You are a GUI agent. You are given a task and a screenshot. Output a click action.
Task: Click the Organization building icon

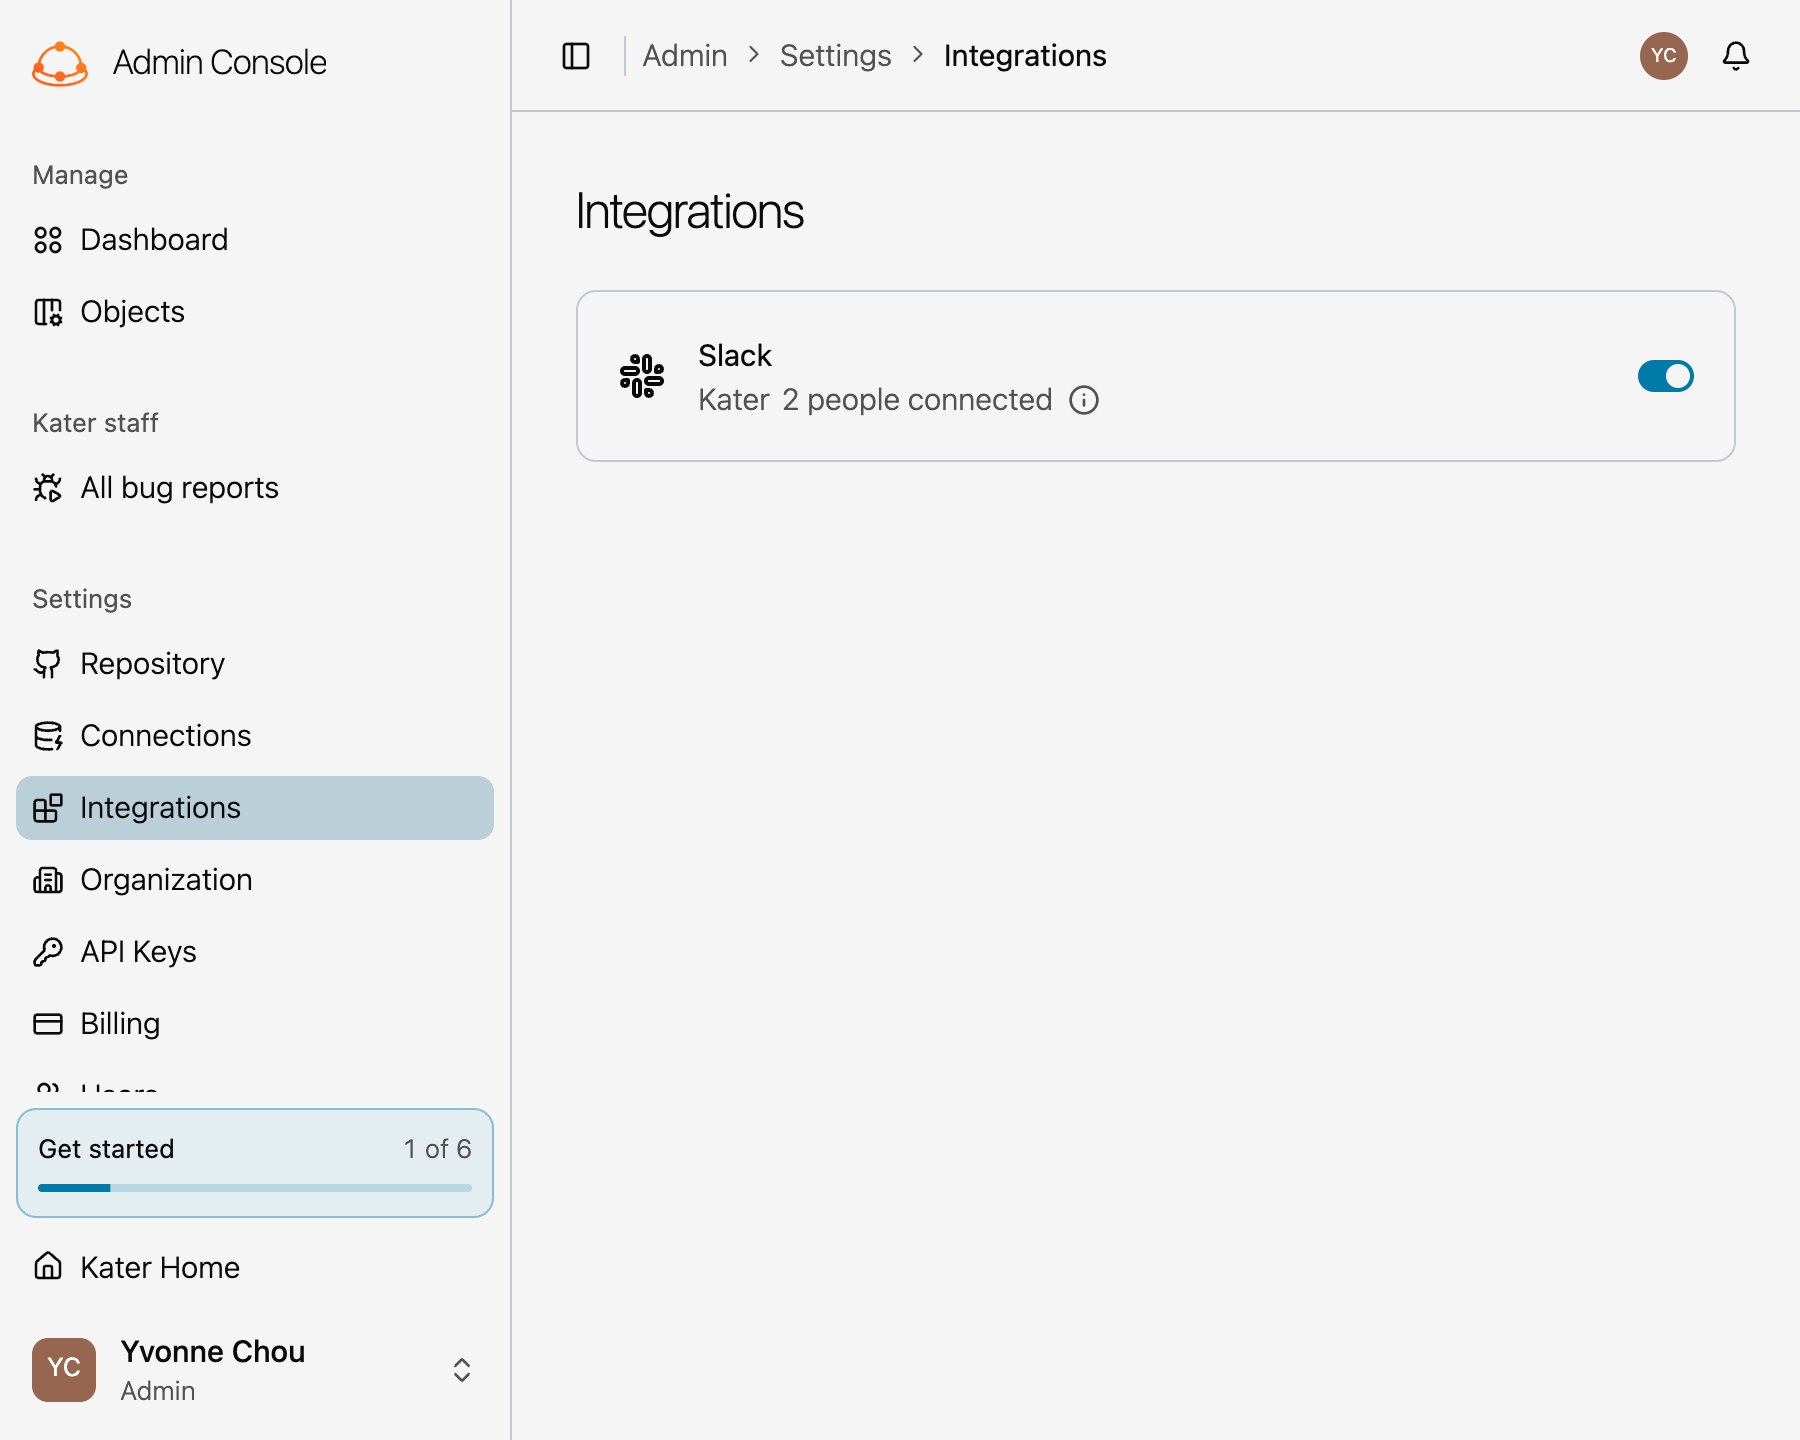48,880
